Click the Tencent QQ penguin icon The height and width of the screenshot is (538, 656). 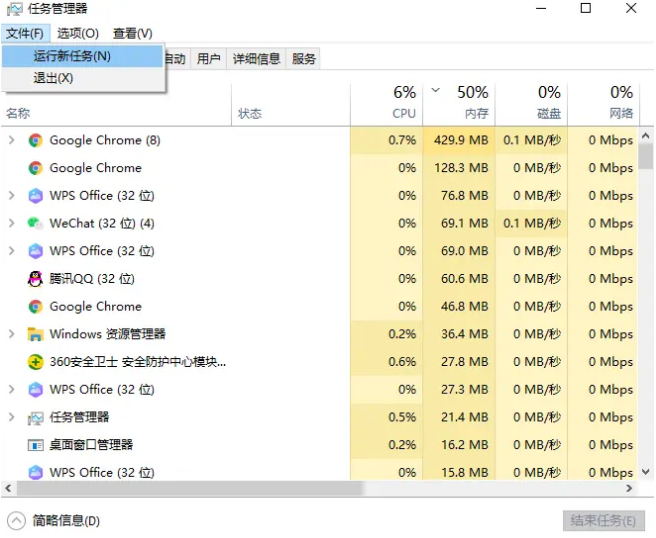(x=35, y=279)
